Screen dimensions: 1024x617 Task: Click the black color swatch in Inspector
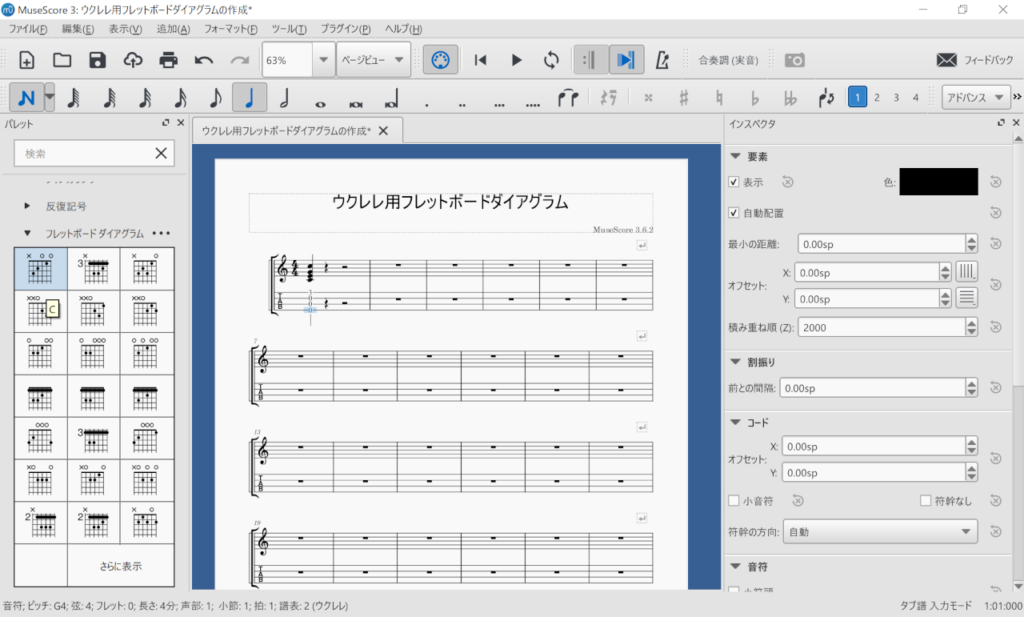pos(938,182)
